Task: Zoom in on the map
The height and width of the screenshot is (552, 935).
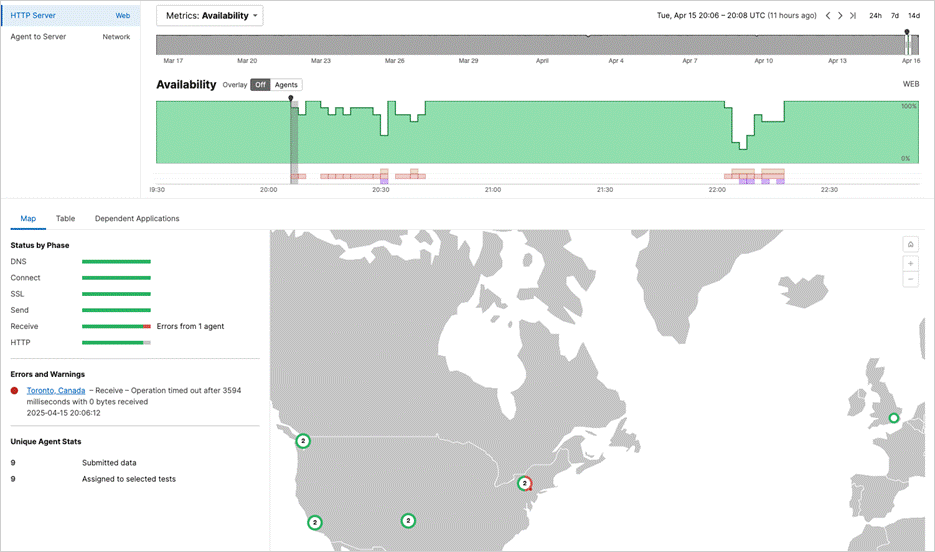Action: [910, 262]
